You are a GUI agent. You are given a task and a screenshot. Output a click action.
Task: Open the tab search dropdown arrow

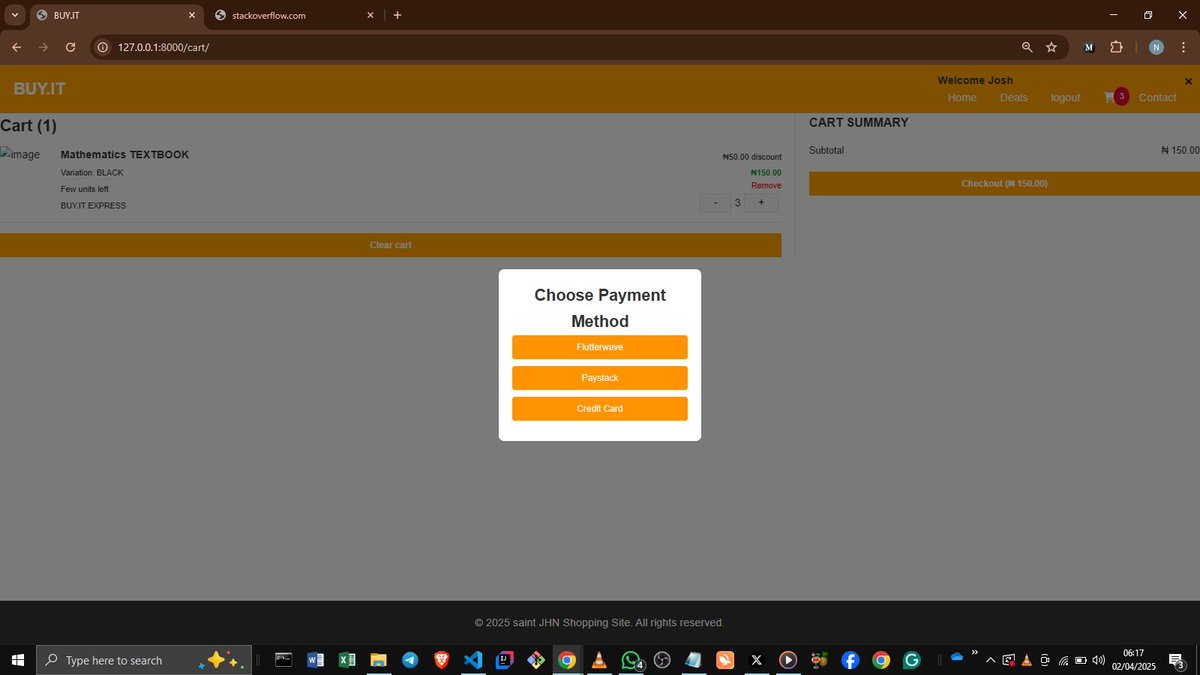tap(15, 15)
